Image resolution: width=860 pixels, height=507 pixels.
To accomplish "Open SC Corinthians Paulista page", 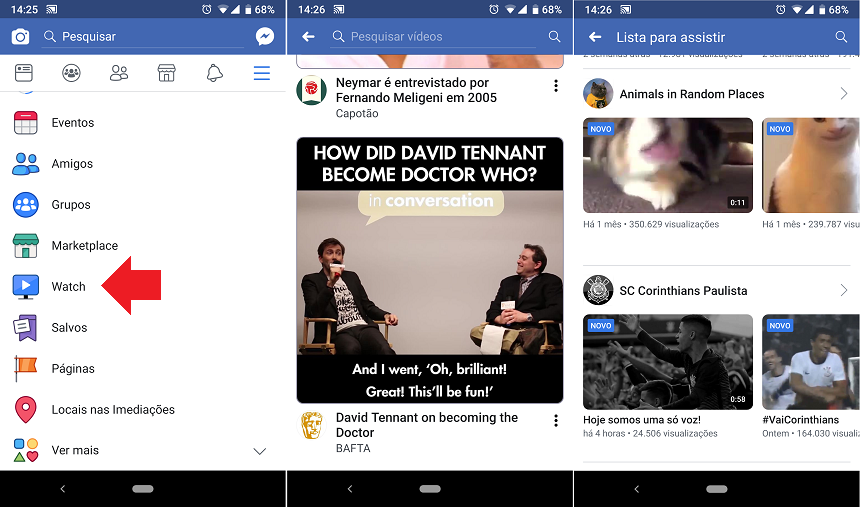I will [x=683, y=291].
